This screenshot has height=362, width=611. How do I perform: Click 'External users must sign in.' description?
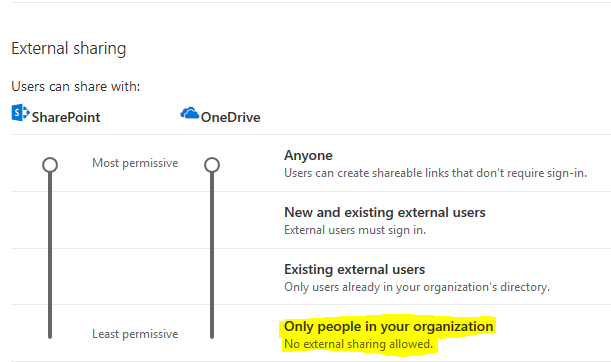coord(355,230)
